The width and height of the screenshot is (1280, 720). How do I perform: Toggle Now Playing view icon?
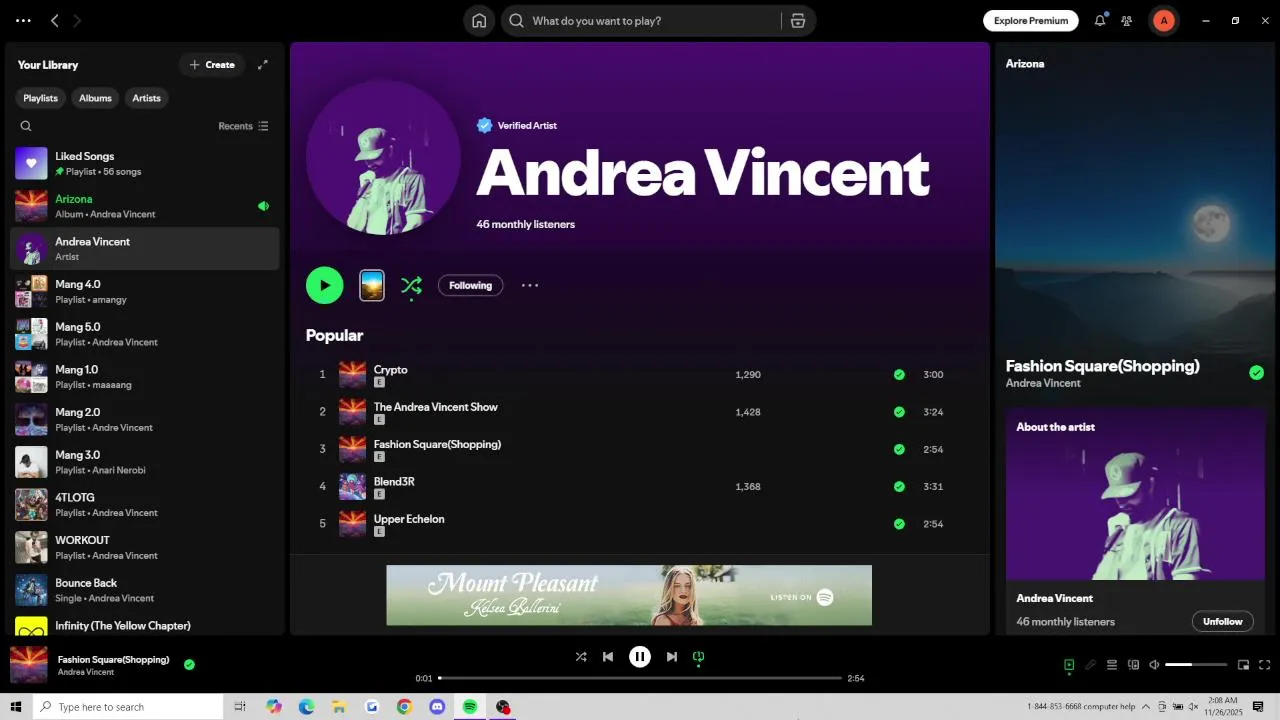[1069, 665]
